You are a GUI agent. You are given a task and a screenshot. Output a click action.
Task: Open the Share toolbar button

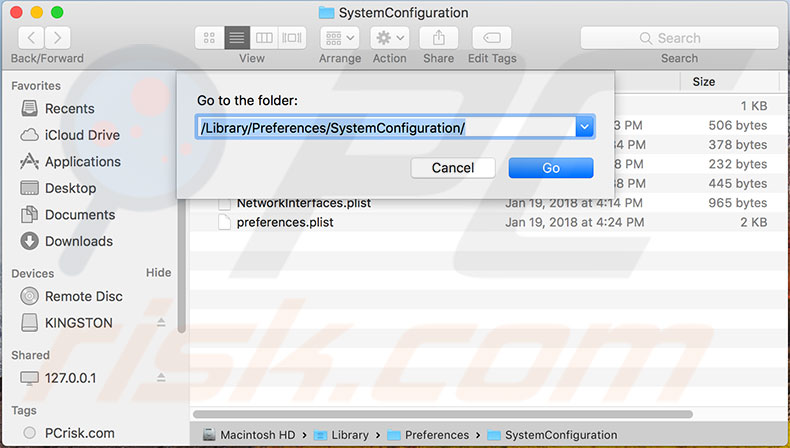[x=439, y=38]
